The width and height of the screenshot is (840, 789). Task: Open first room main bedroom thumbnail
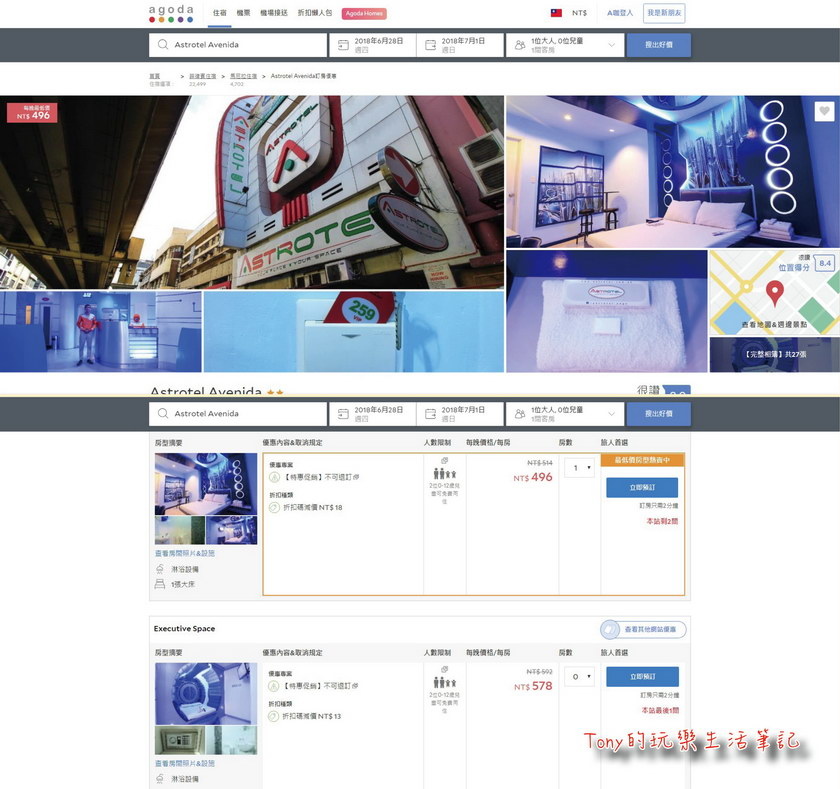pos(206,484)
